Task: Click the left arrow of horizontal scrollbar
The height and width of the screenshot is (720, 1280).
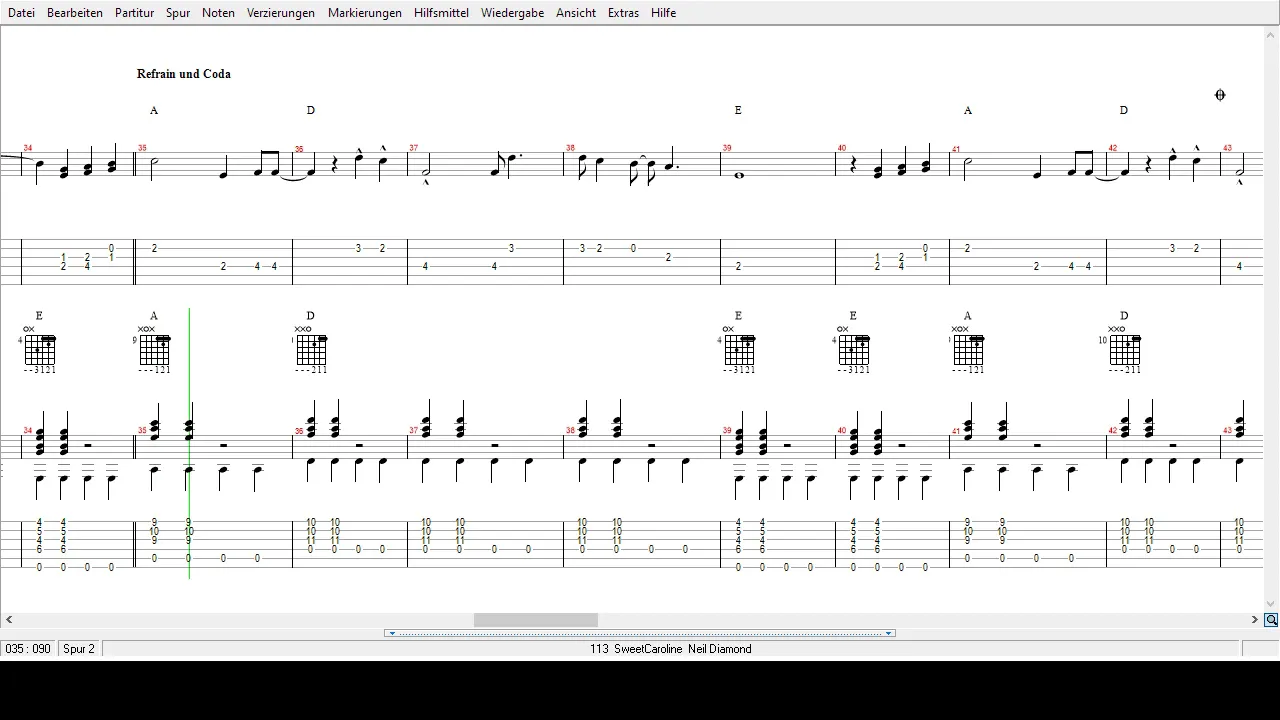Action: coord(9,620)
